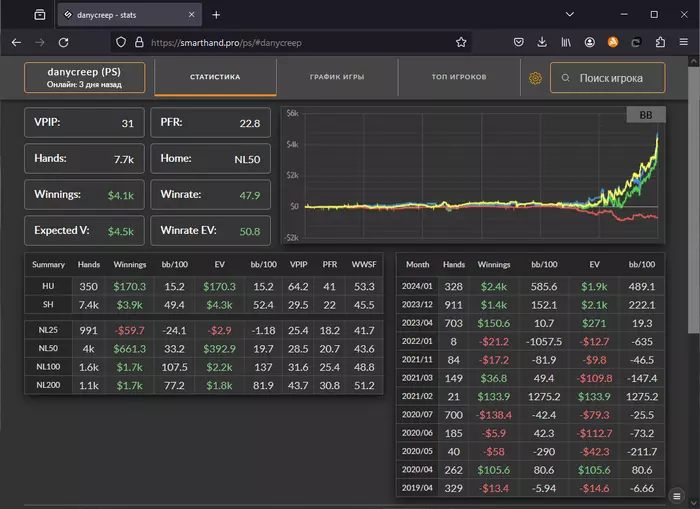Save page to Pocket
Viewport: 700px width, 509px height.
click(519, 43)
